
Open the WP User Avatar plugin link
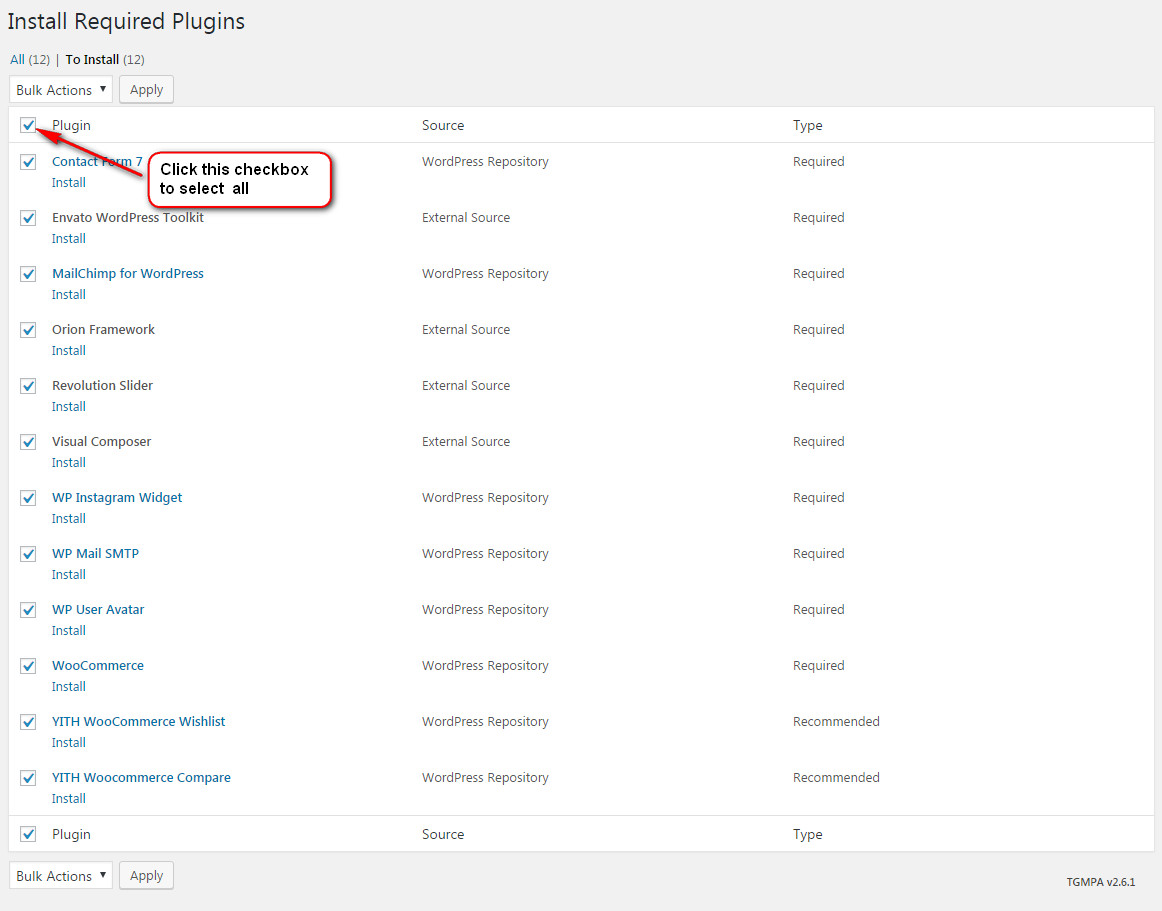[x=98, y=609]
